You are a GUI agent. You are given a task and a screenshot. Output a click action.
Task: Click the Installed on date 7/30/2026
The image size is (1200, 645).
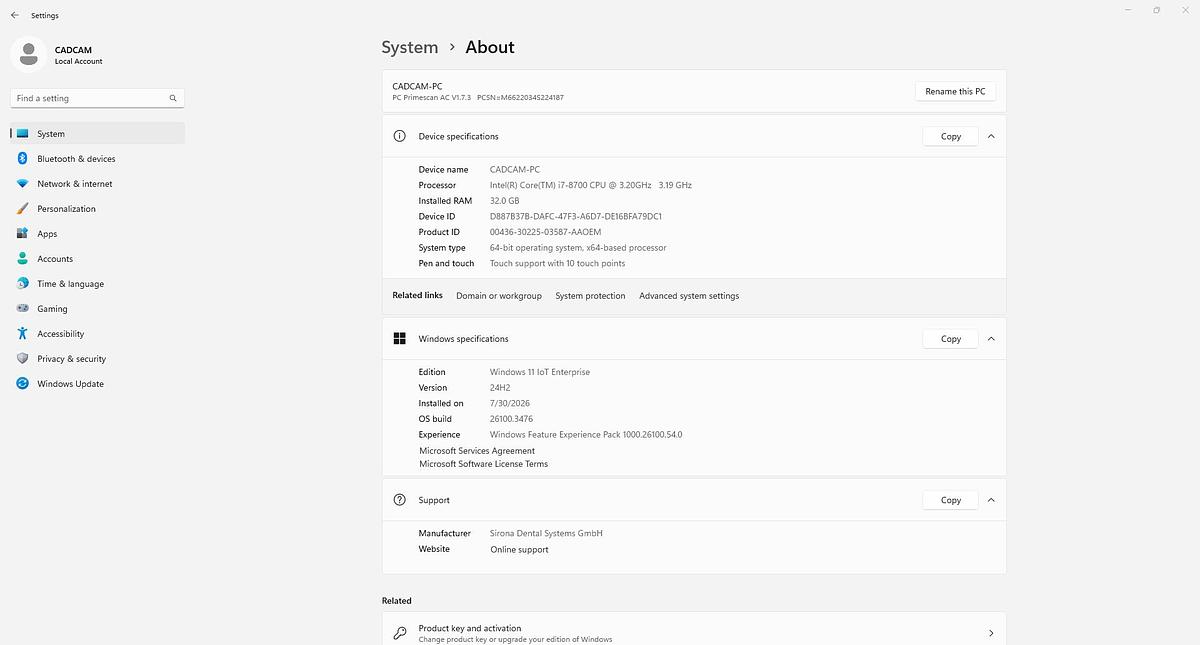510,404
